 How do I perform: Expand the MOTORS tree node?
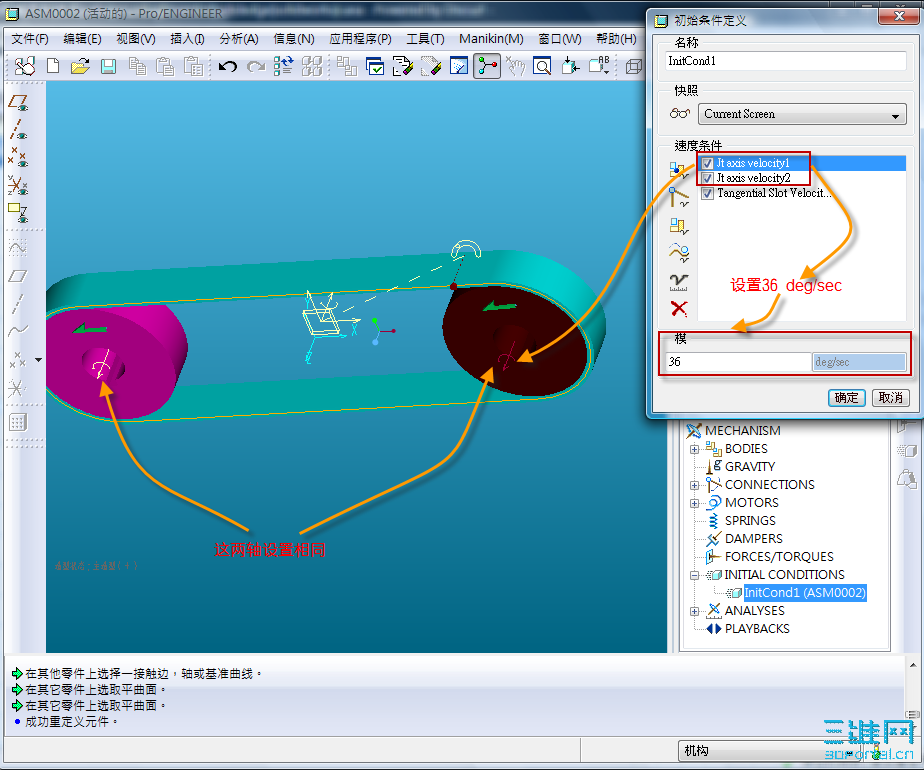694,504
